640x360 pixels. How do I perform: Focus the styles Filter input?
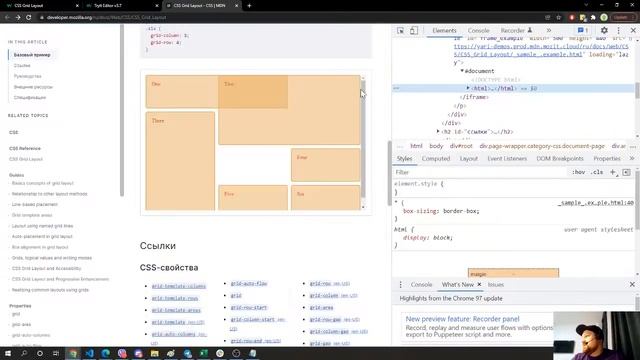click(x=480, y=173)
